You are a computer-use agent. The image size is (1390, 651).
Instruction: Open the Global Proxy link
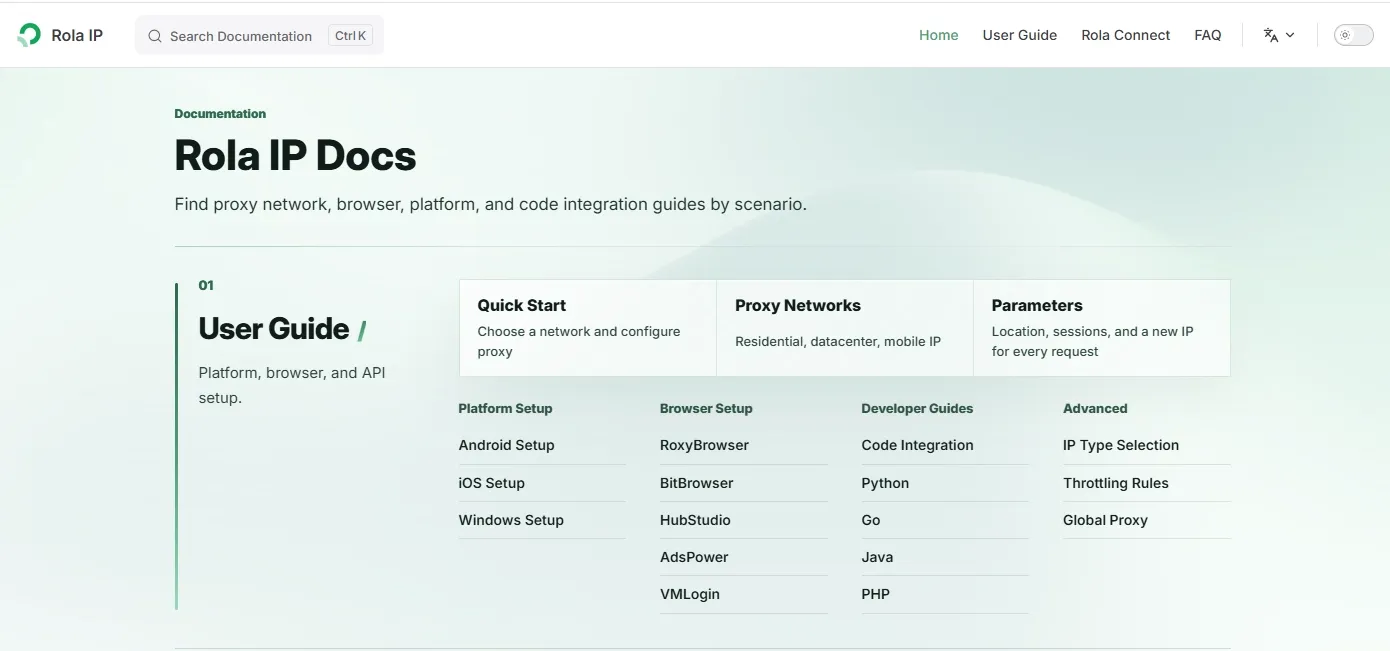pyautogui.click(x=1105, y=520)
